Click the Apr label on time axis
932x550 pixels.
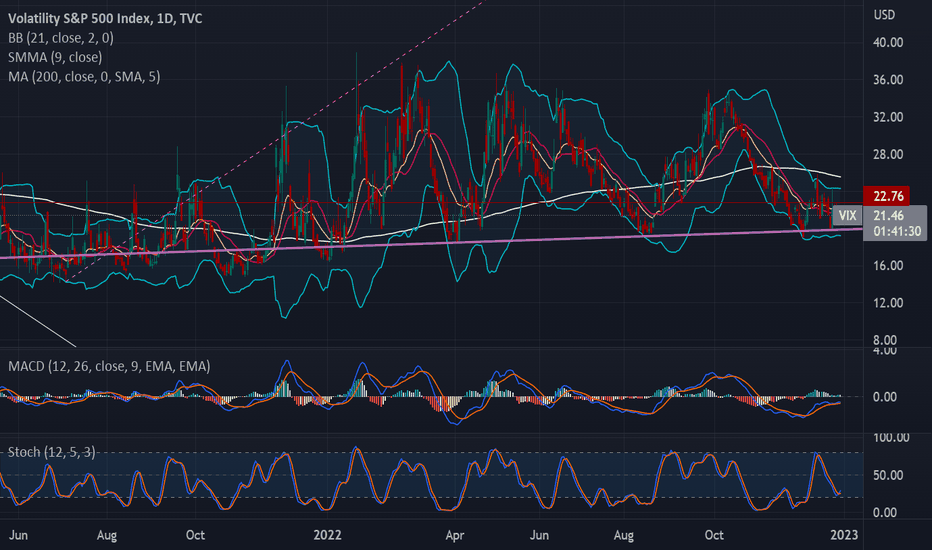[x=455, y=535]
